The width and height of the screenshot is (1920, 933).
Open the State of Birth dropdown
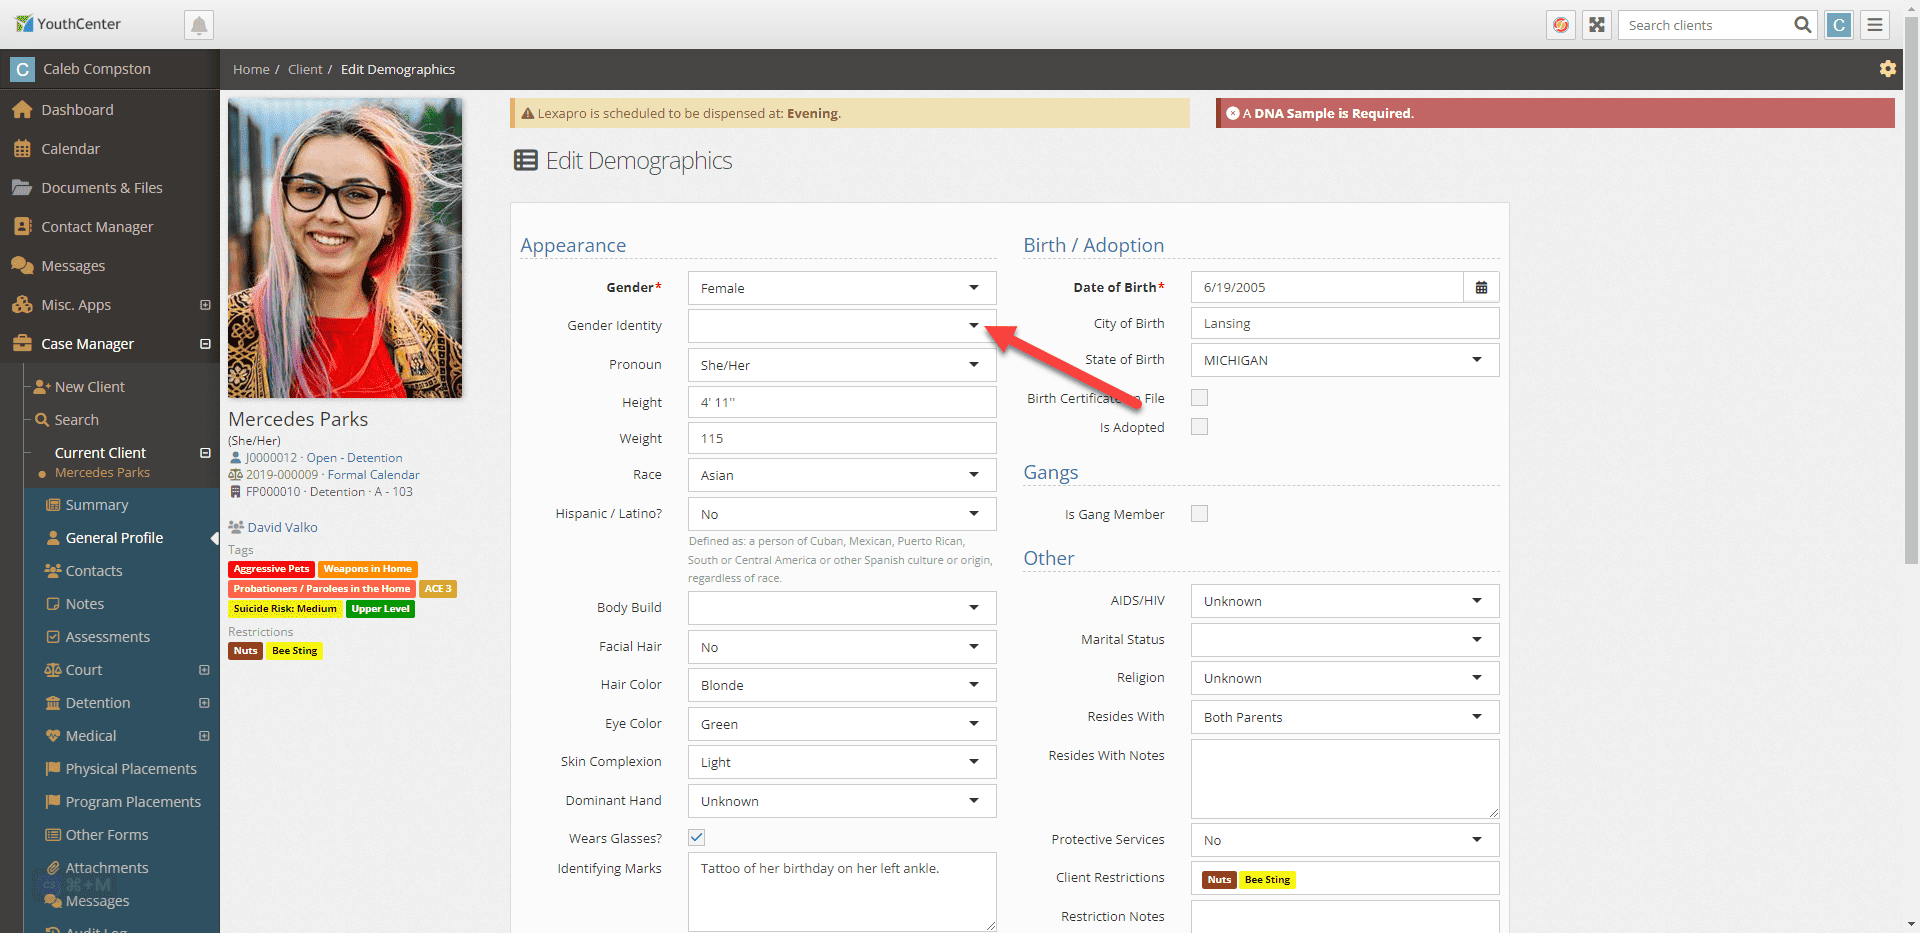point(1345,360)
